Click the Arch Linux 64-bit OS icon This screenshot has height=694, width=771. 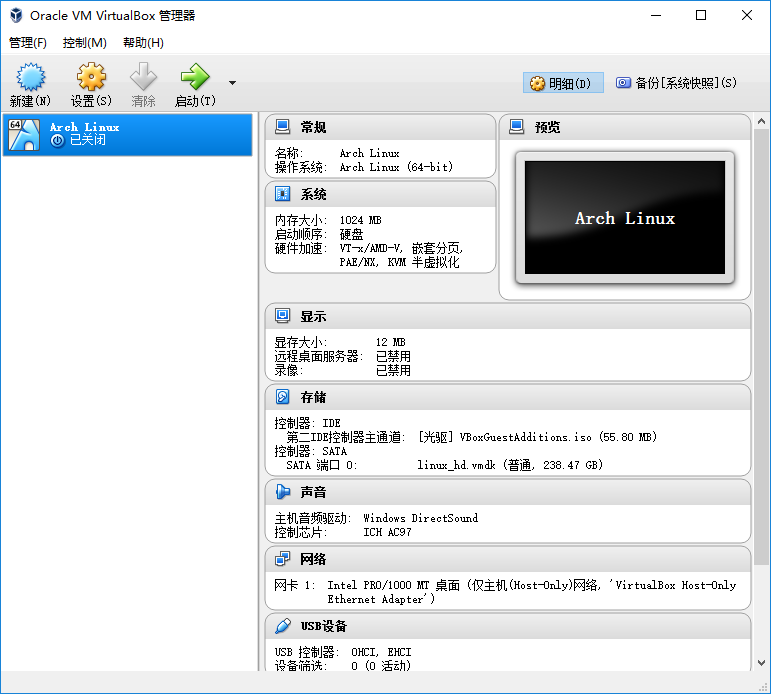pos(24,135)
